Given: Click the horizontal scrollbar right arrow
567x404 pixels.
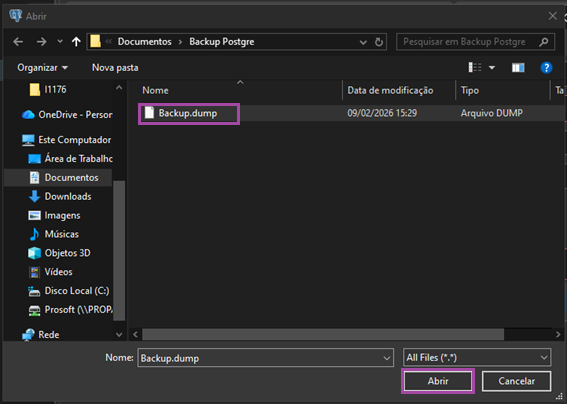Looking at the screenshot, I should (x=558, y=335).
